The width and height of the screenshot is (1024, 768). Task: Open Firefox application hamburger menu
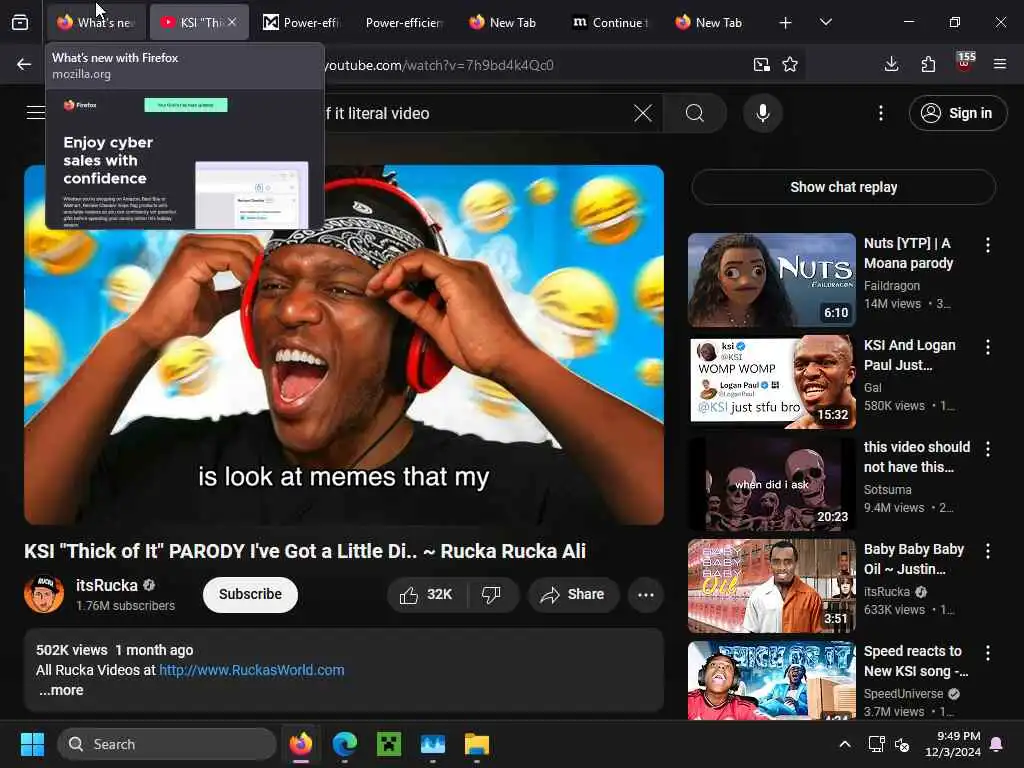1000,64
